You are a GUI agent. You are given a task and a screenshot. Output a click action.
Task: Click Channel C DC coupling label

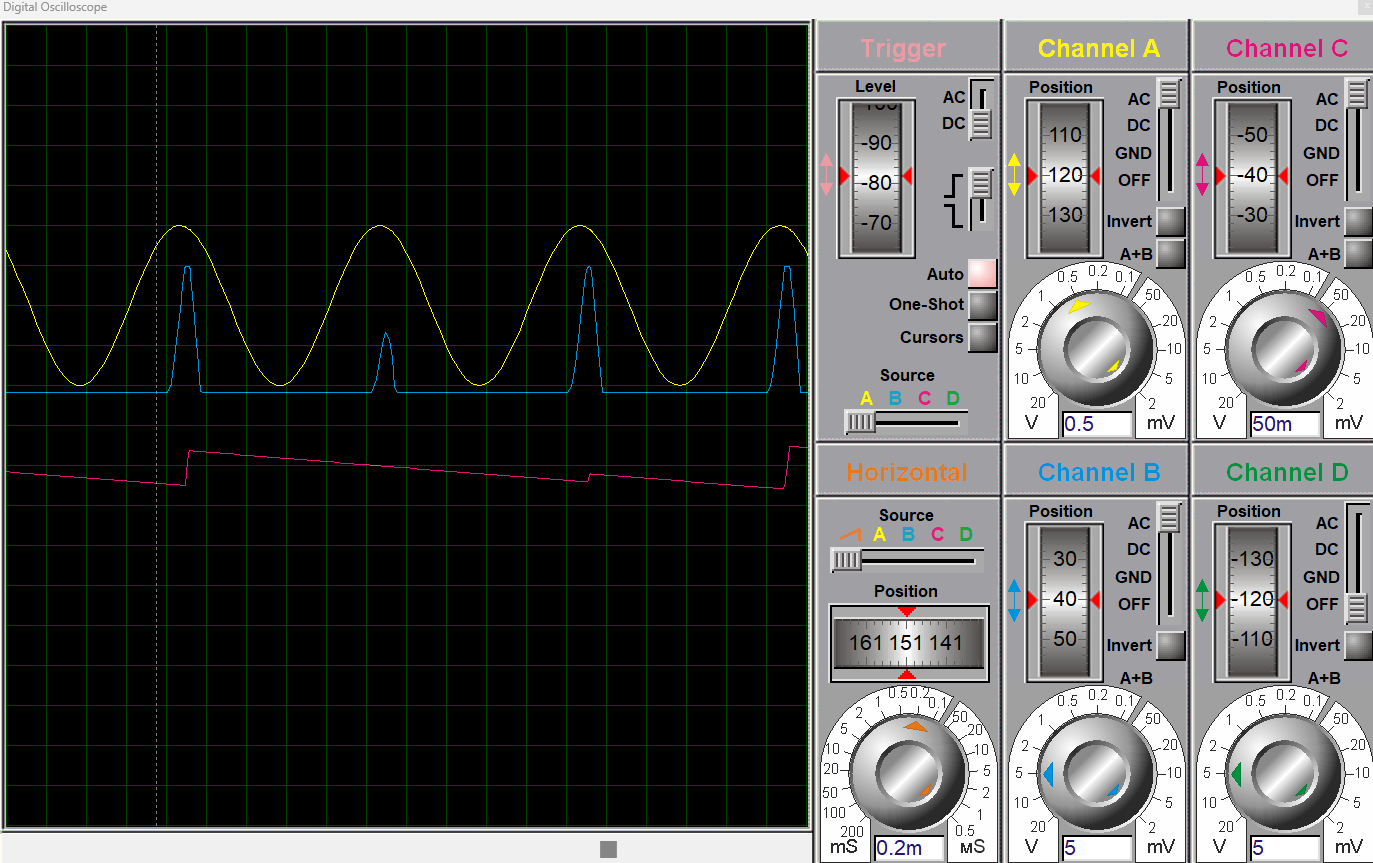click(x=1327, y=125)
